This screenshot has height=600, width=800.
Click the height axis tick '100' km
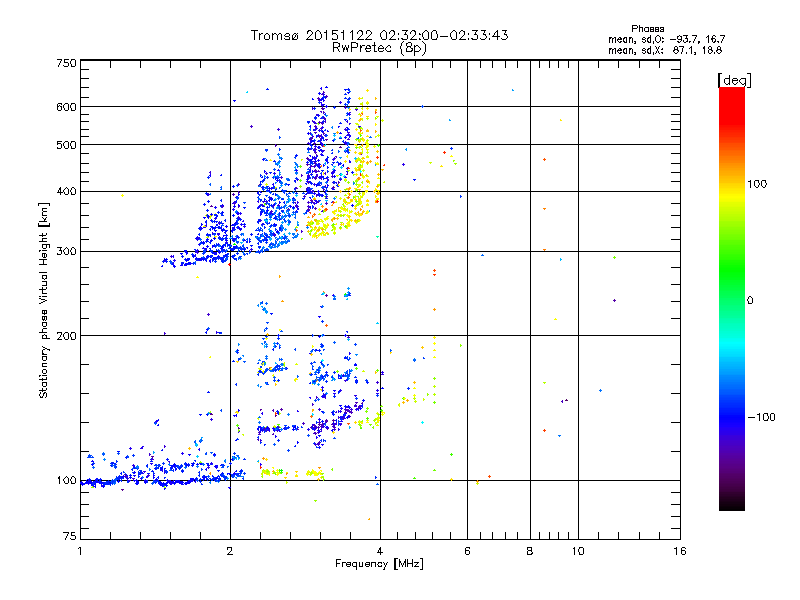(66, 481)
